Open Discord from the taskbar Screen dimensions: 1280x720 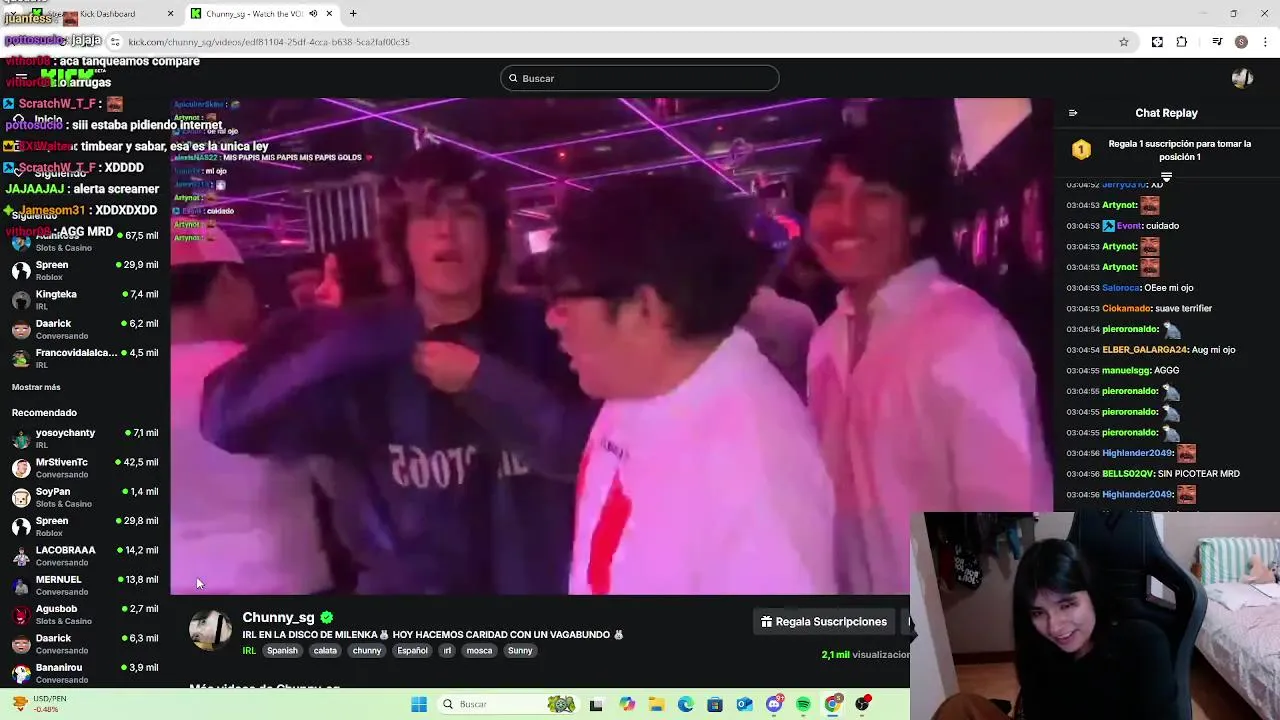(x=774, y=704)
